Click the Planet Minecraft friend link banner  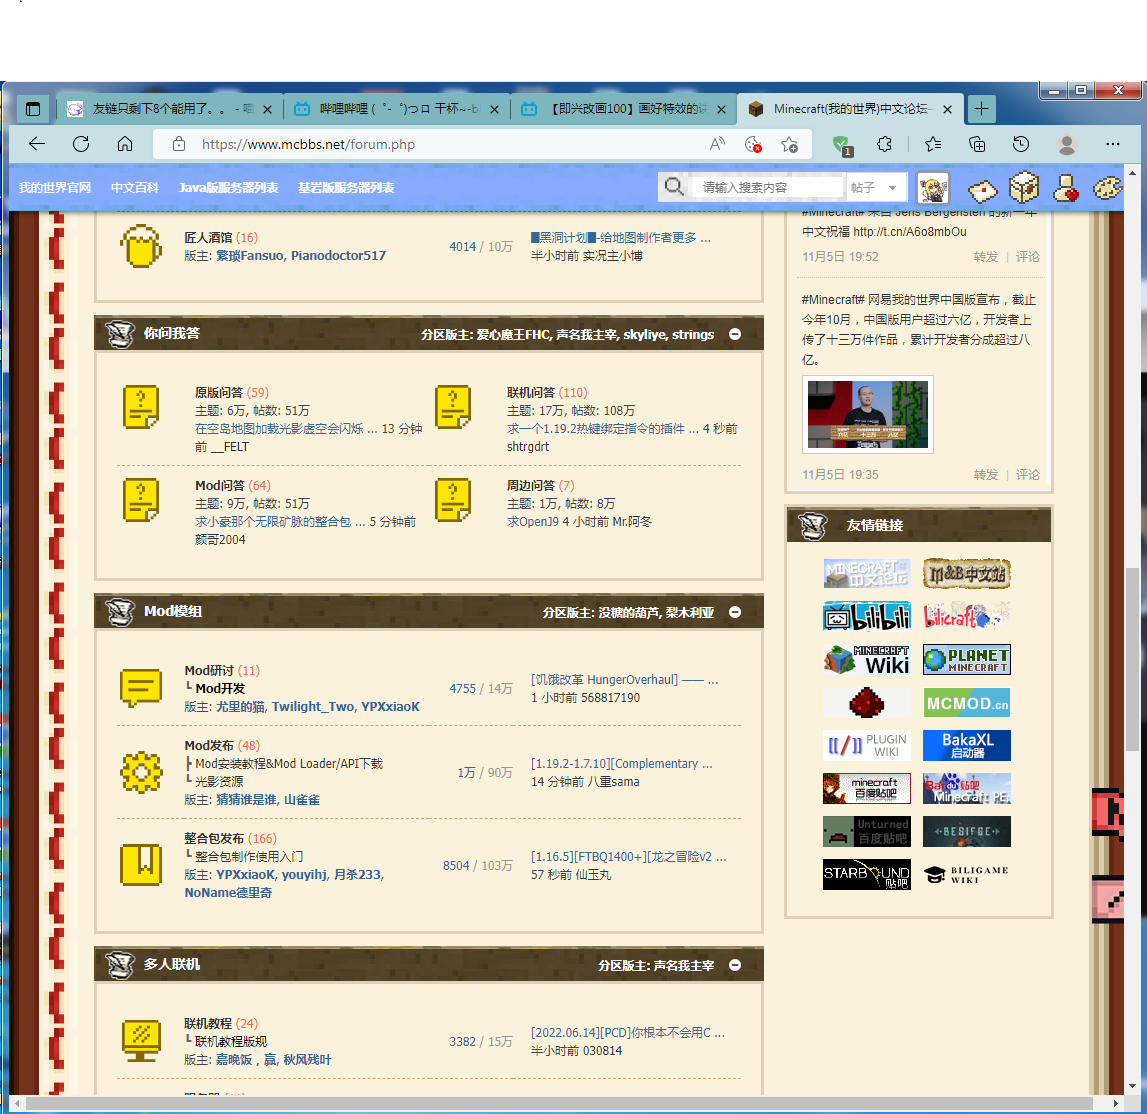966,660
